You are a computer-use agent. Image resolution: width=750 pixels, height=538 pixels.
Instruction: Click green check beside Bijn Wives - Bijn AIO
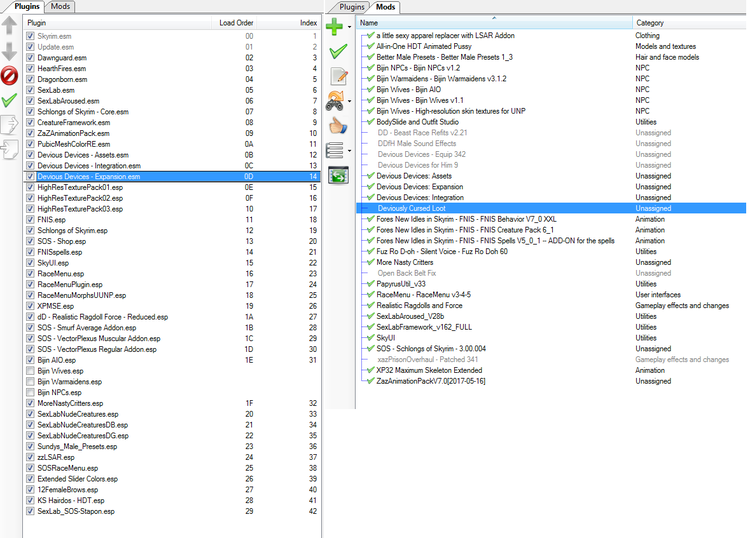[x=370, y=89]
